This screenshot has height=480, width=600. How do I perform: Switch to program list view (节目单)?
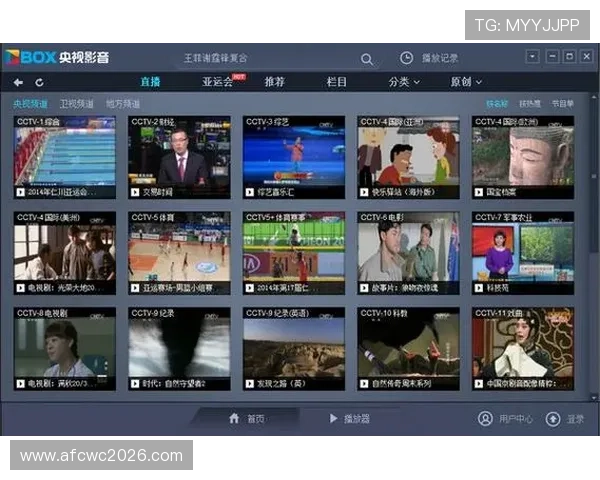click(x=562, y=104)
